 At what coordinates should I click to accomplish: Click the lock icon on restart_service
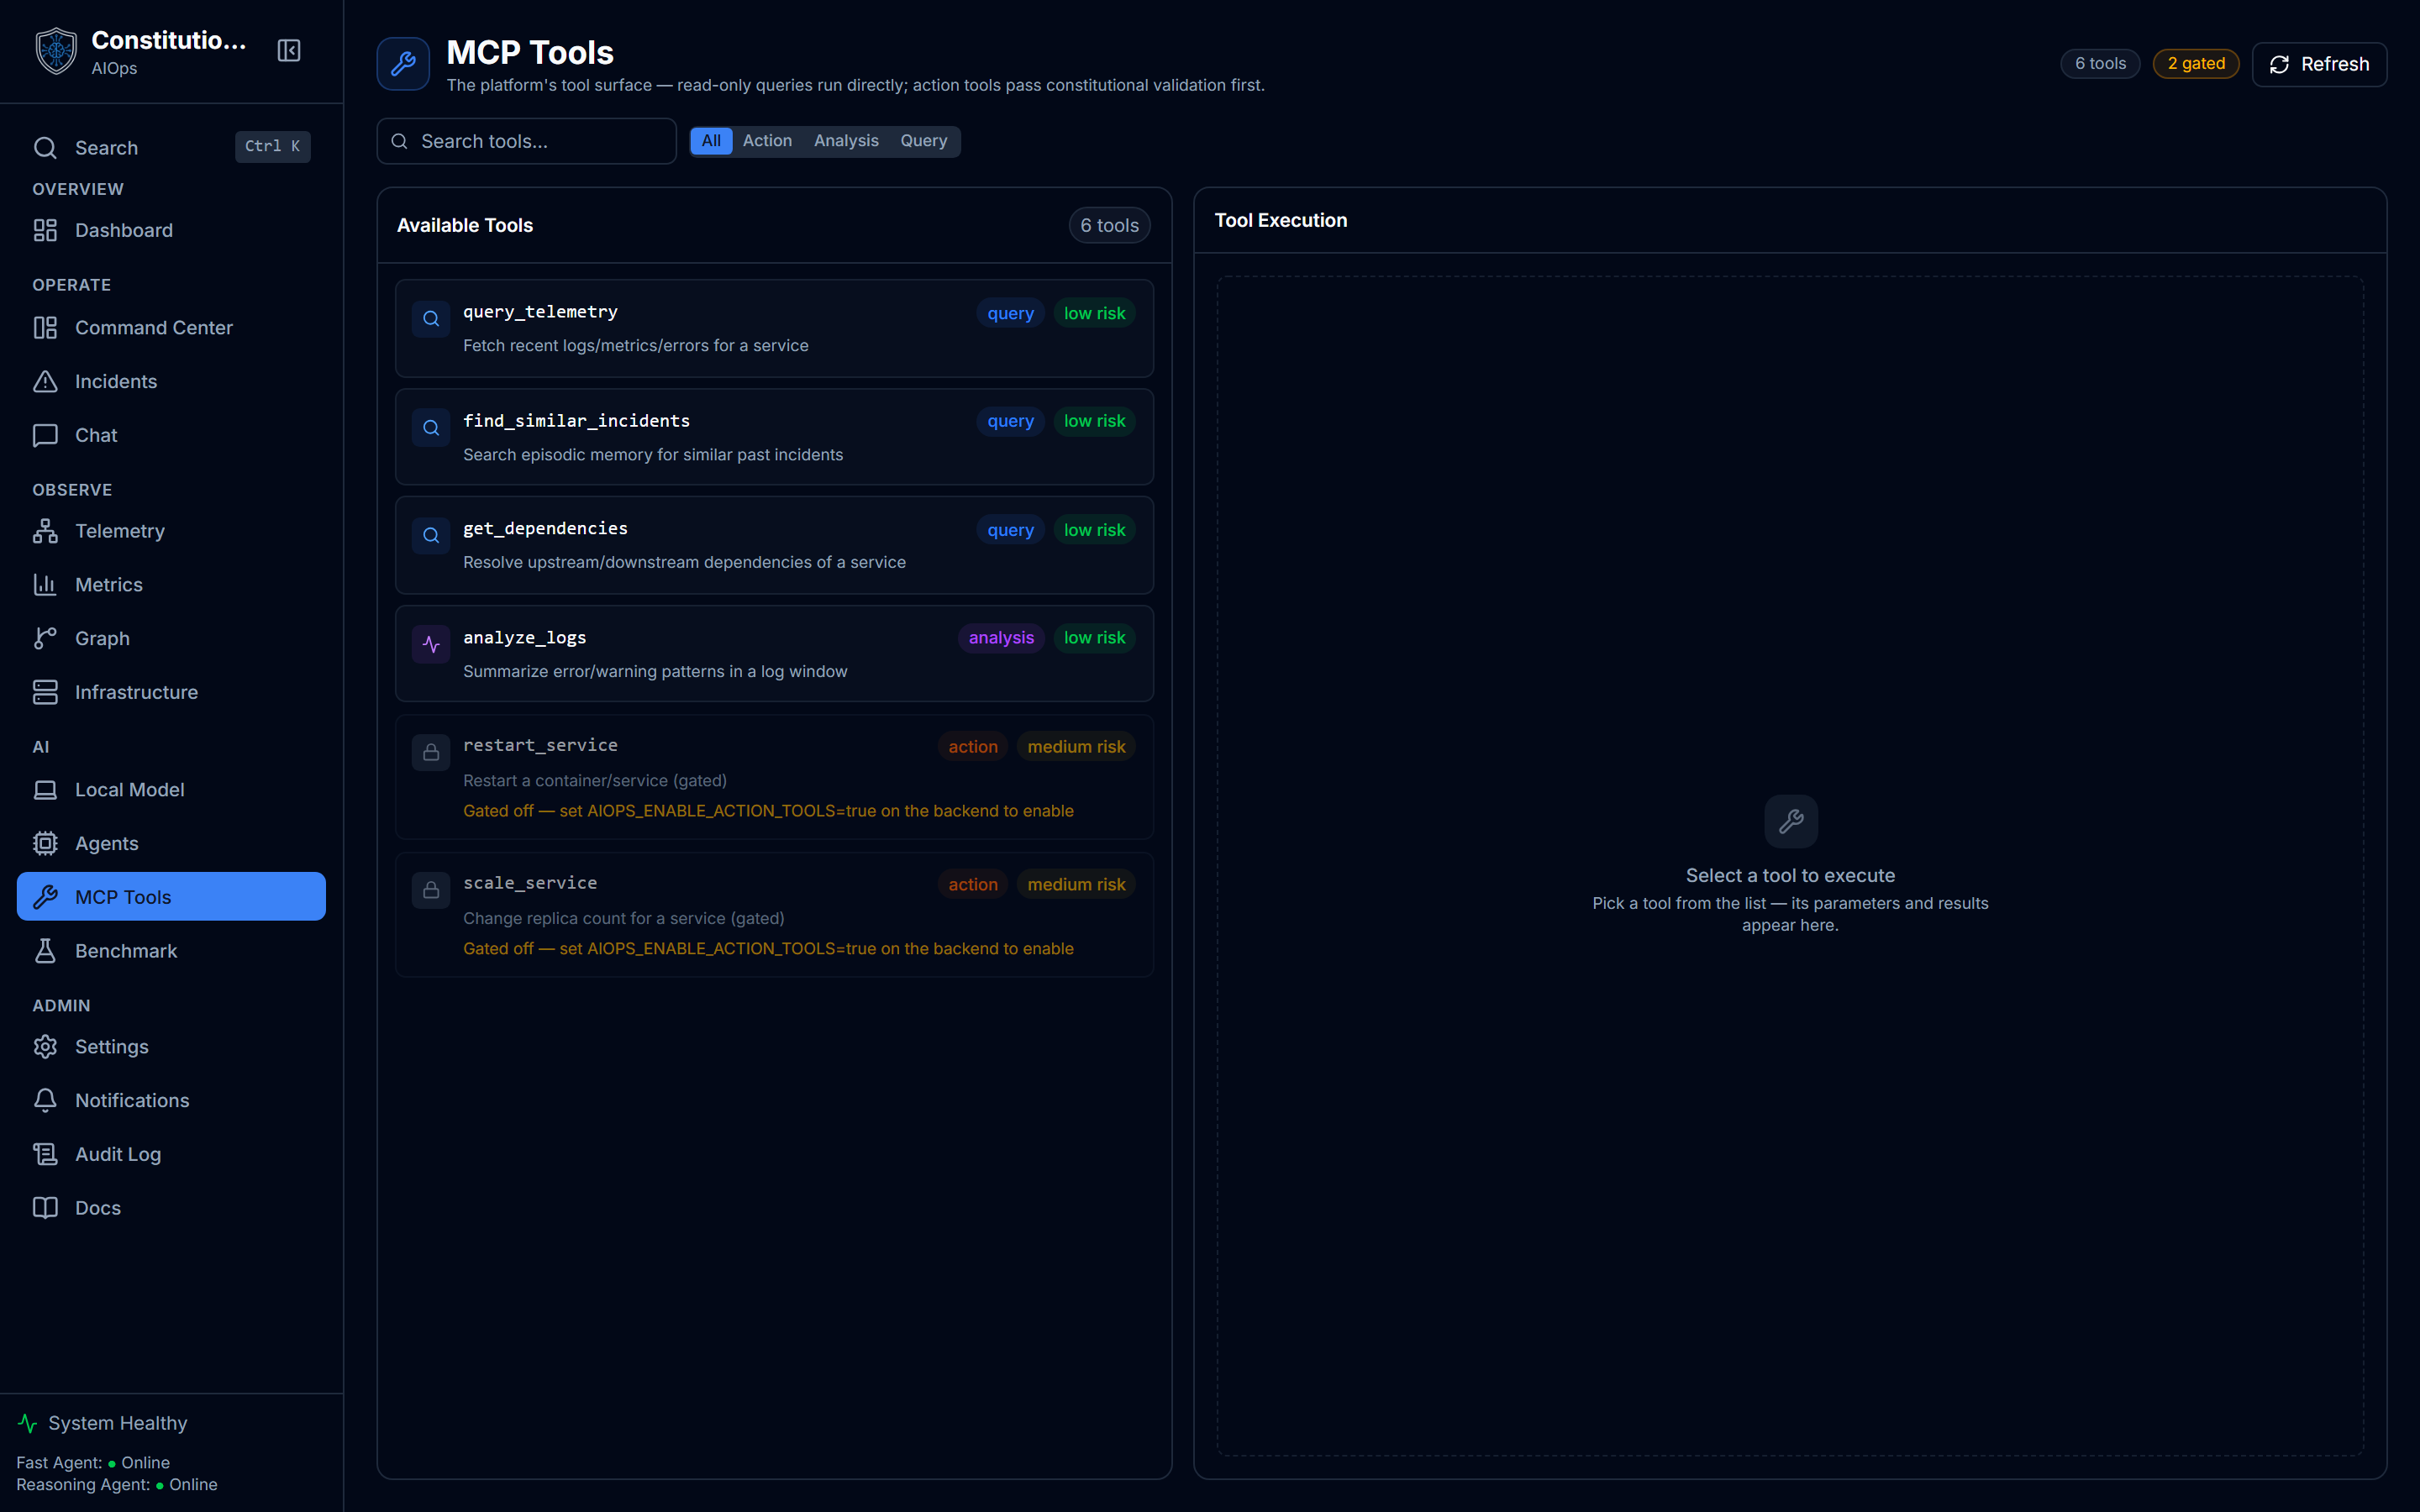point(431,752)
